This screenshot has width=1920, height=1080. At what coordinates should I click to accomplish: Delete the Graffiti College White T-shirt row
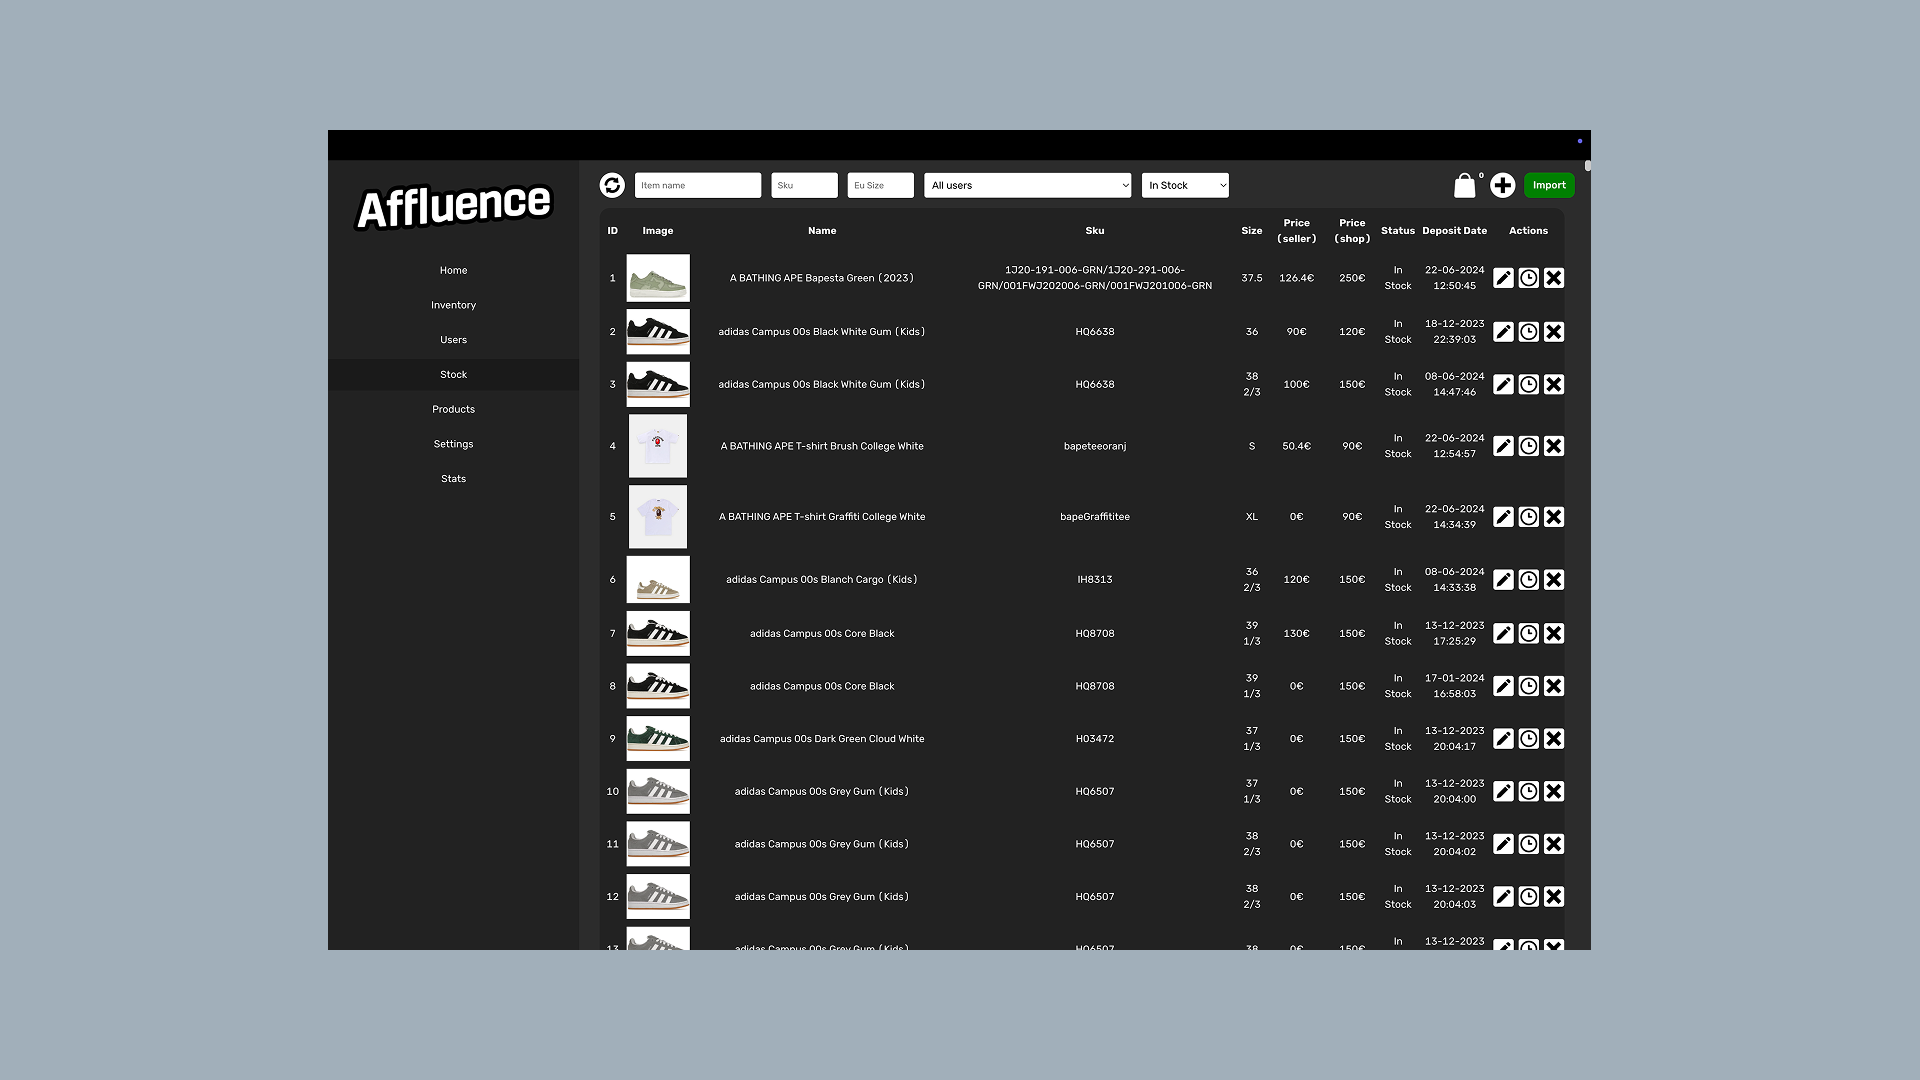pyautogui.click(x=1553, y=517)
